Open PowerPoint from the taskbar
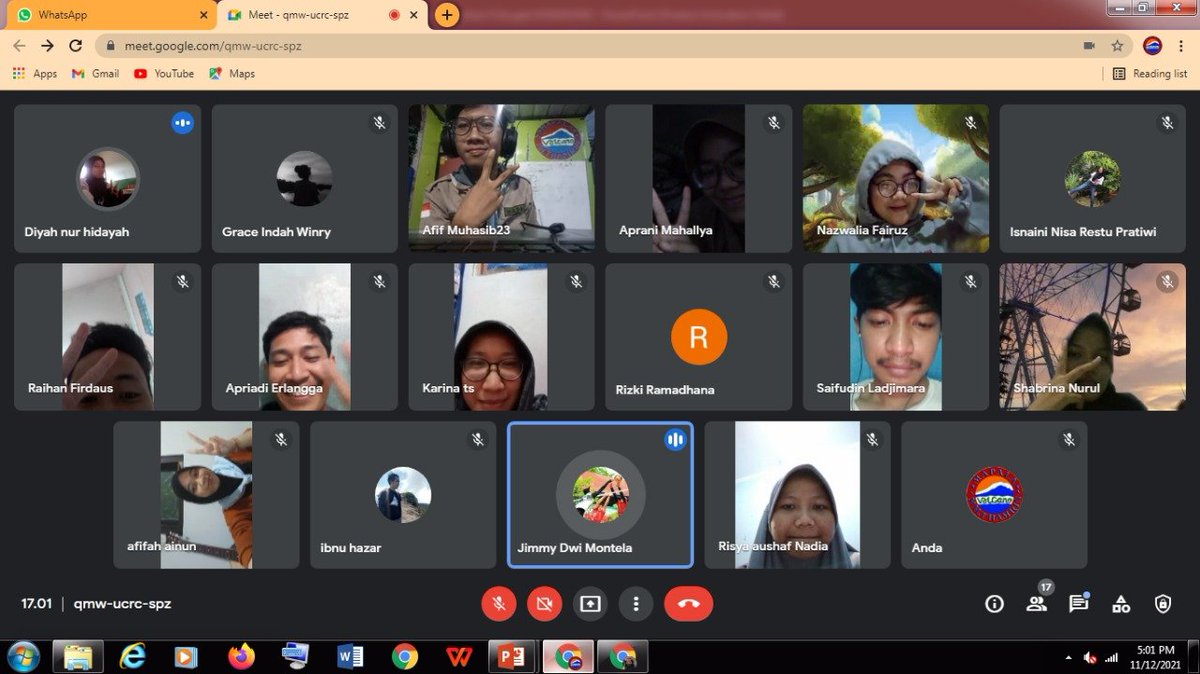This screenshot has height=674, width=1200. point(512,656)
